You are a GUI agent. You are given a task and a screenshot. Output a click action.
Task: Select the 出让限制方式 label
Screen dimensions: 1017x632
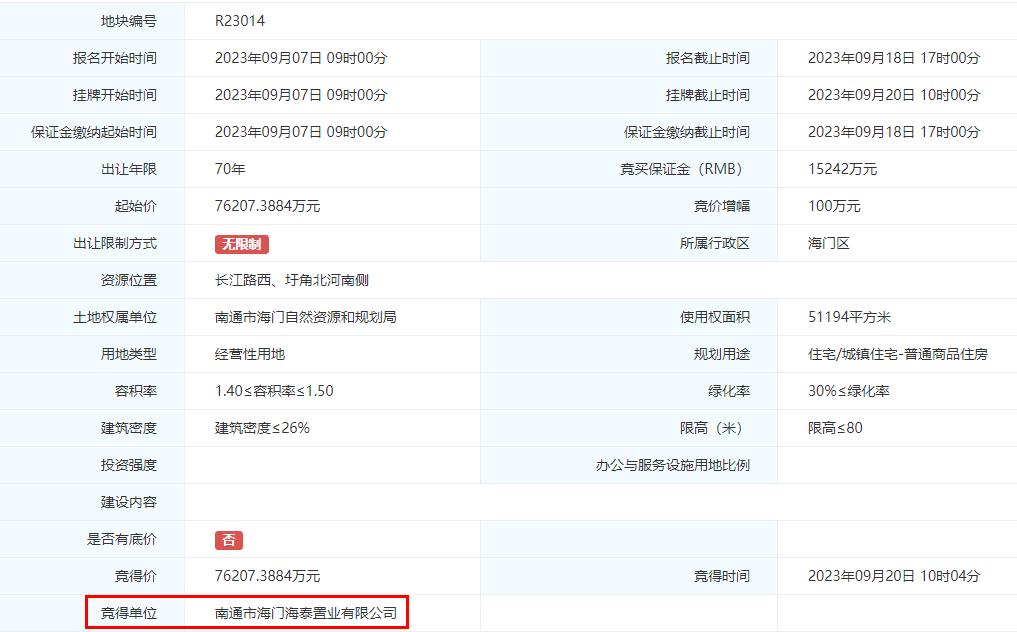(115, 243)
